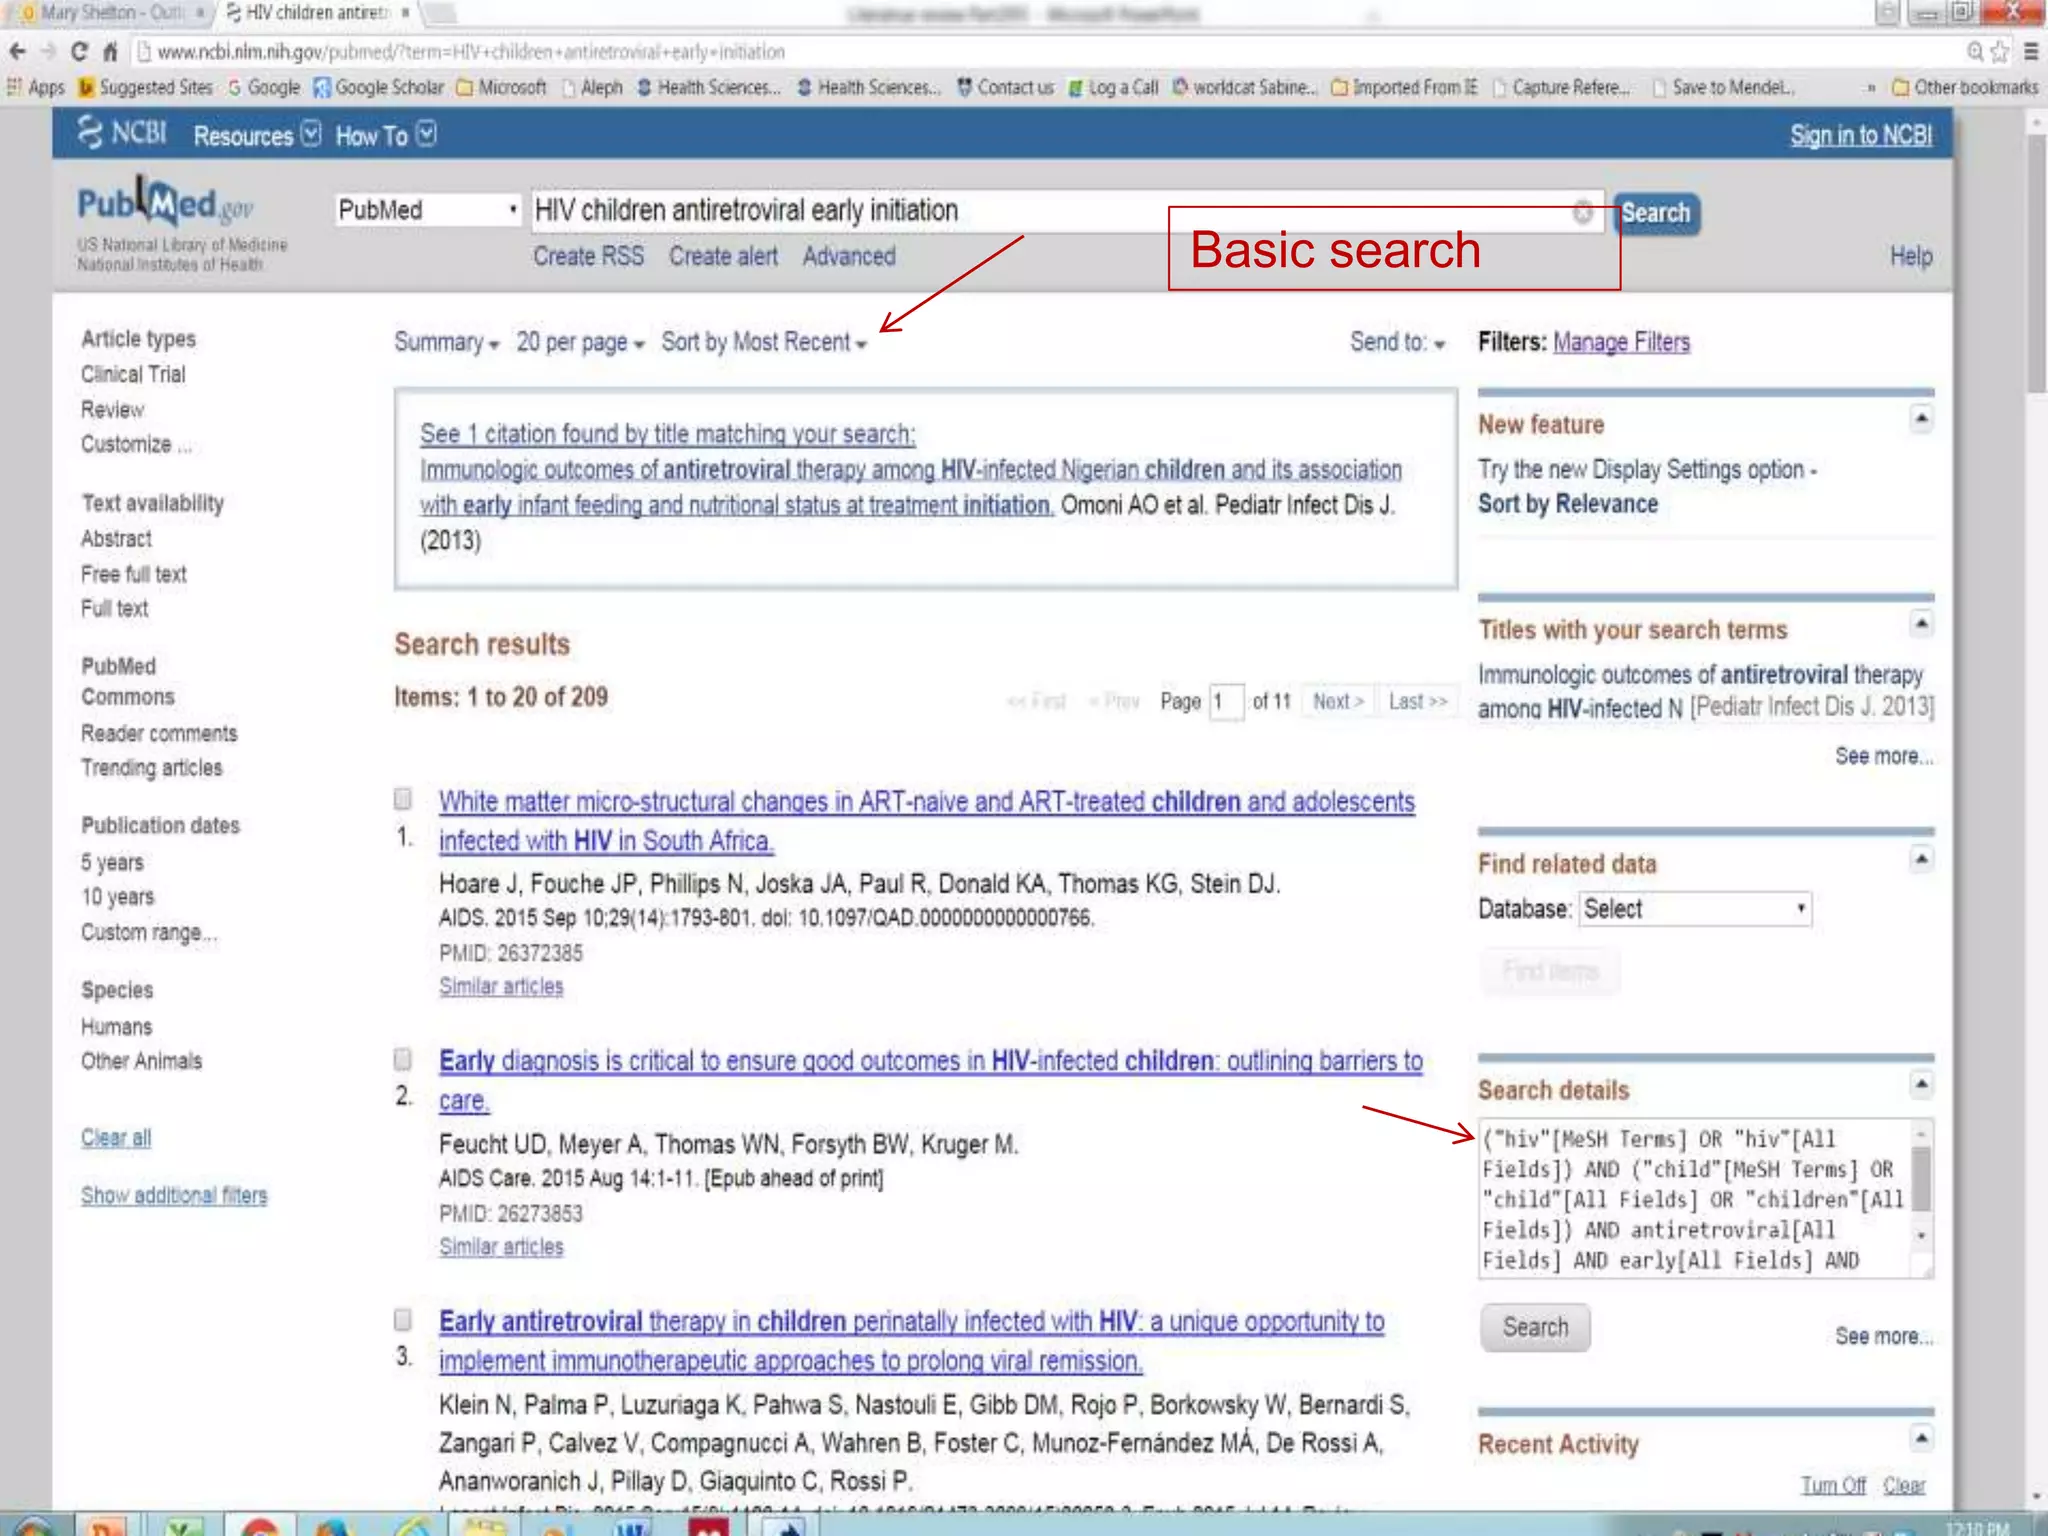Image resolution: width=2048 pixels, height=1536 pixels.
Task: Jump to the Last results page
Action: (x=1418, y=701)
